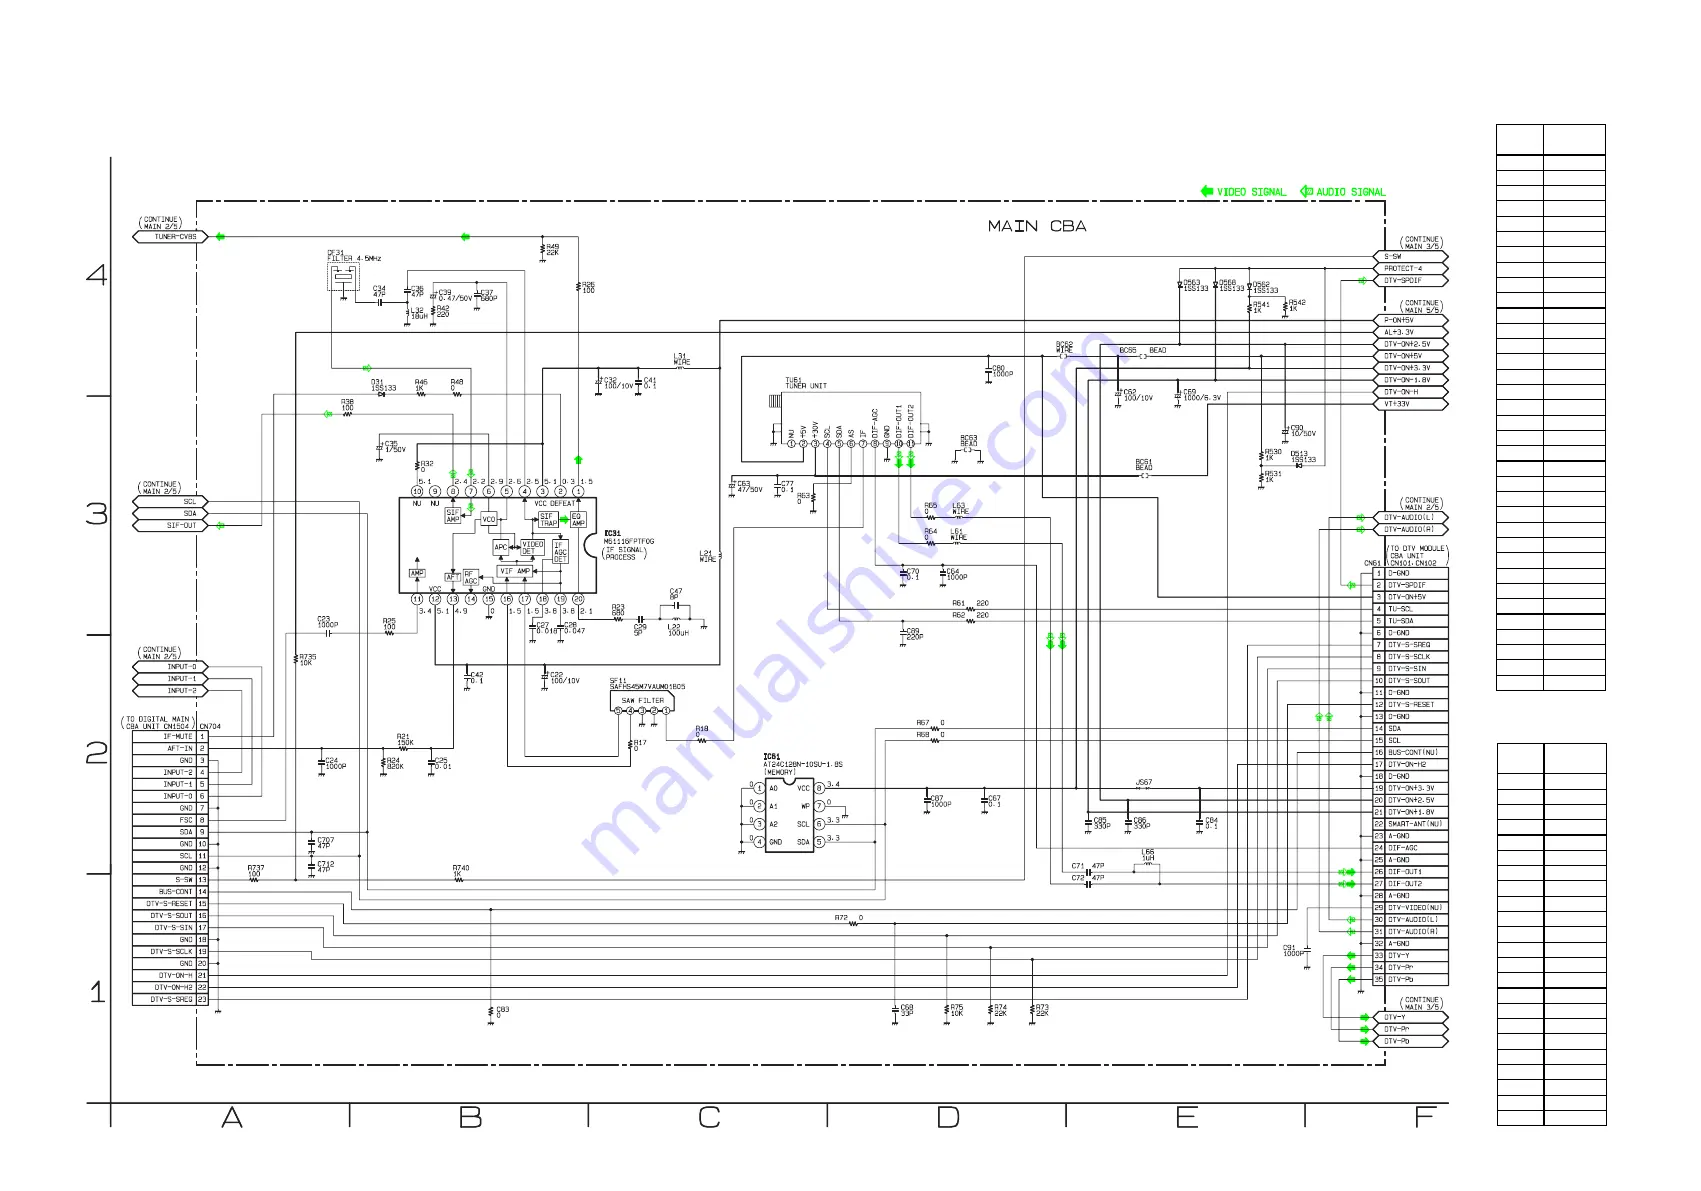This screenshot has height=1191, width=1701.
Task: Select the SAW FILTER block label
Action: pos(642,700)
